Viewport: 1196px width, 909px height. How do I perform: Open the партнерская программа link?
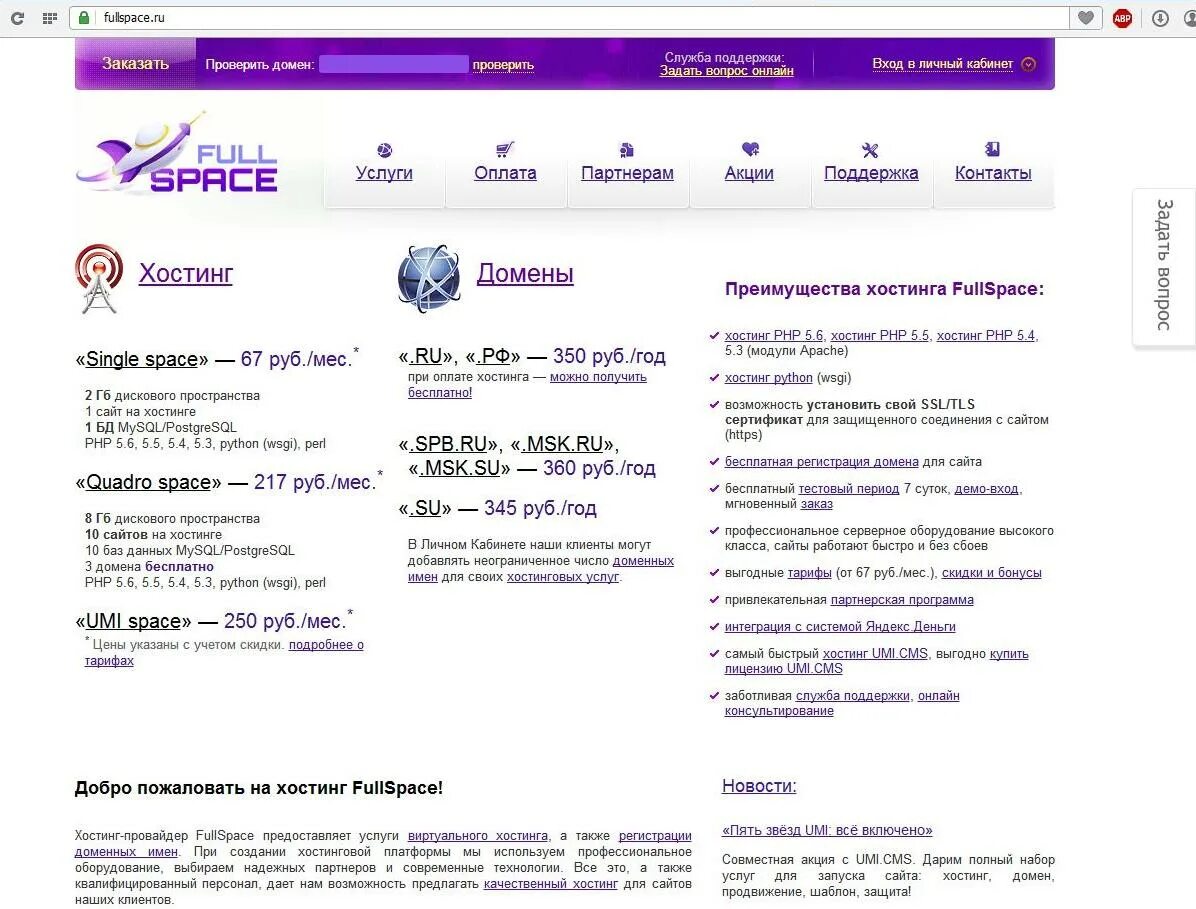(x=902, y=600)
